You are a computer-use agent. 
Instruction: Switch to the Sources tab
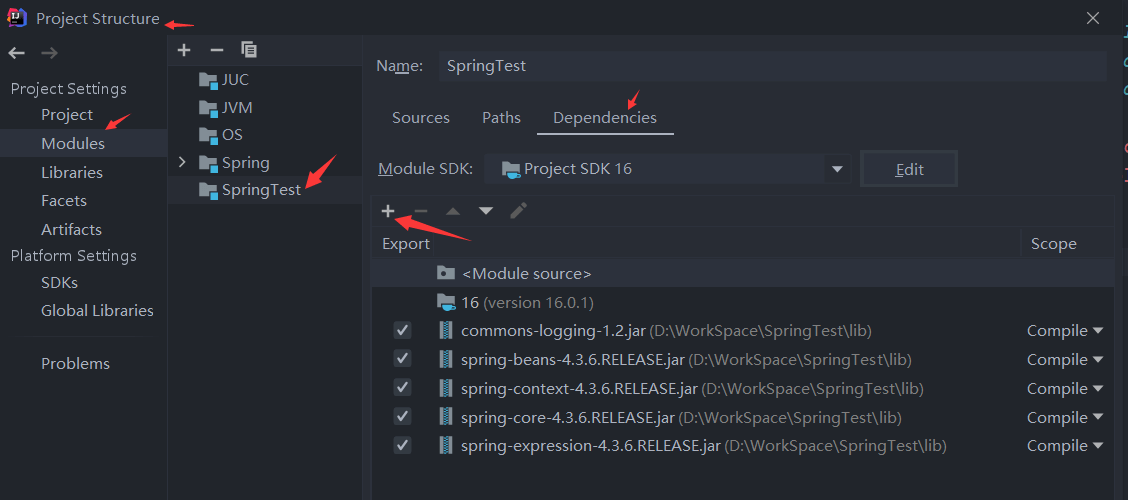tap(421, 118)
